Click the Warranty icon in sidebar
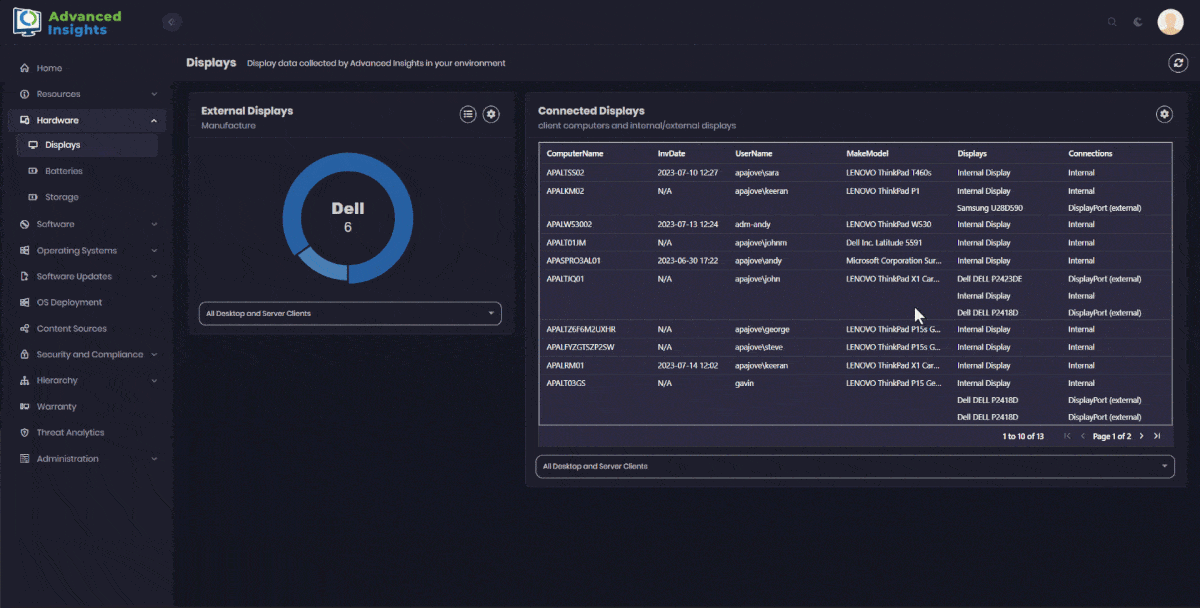The width and height of the screenshot is (1200, 608). [25, 406]
